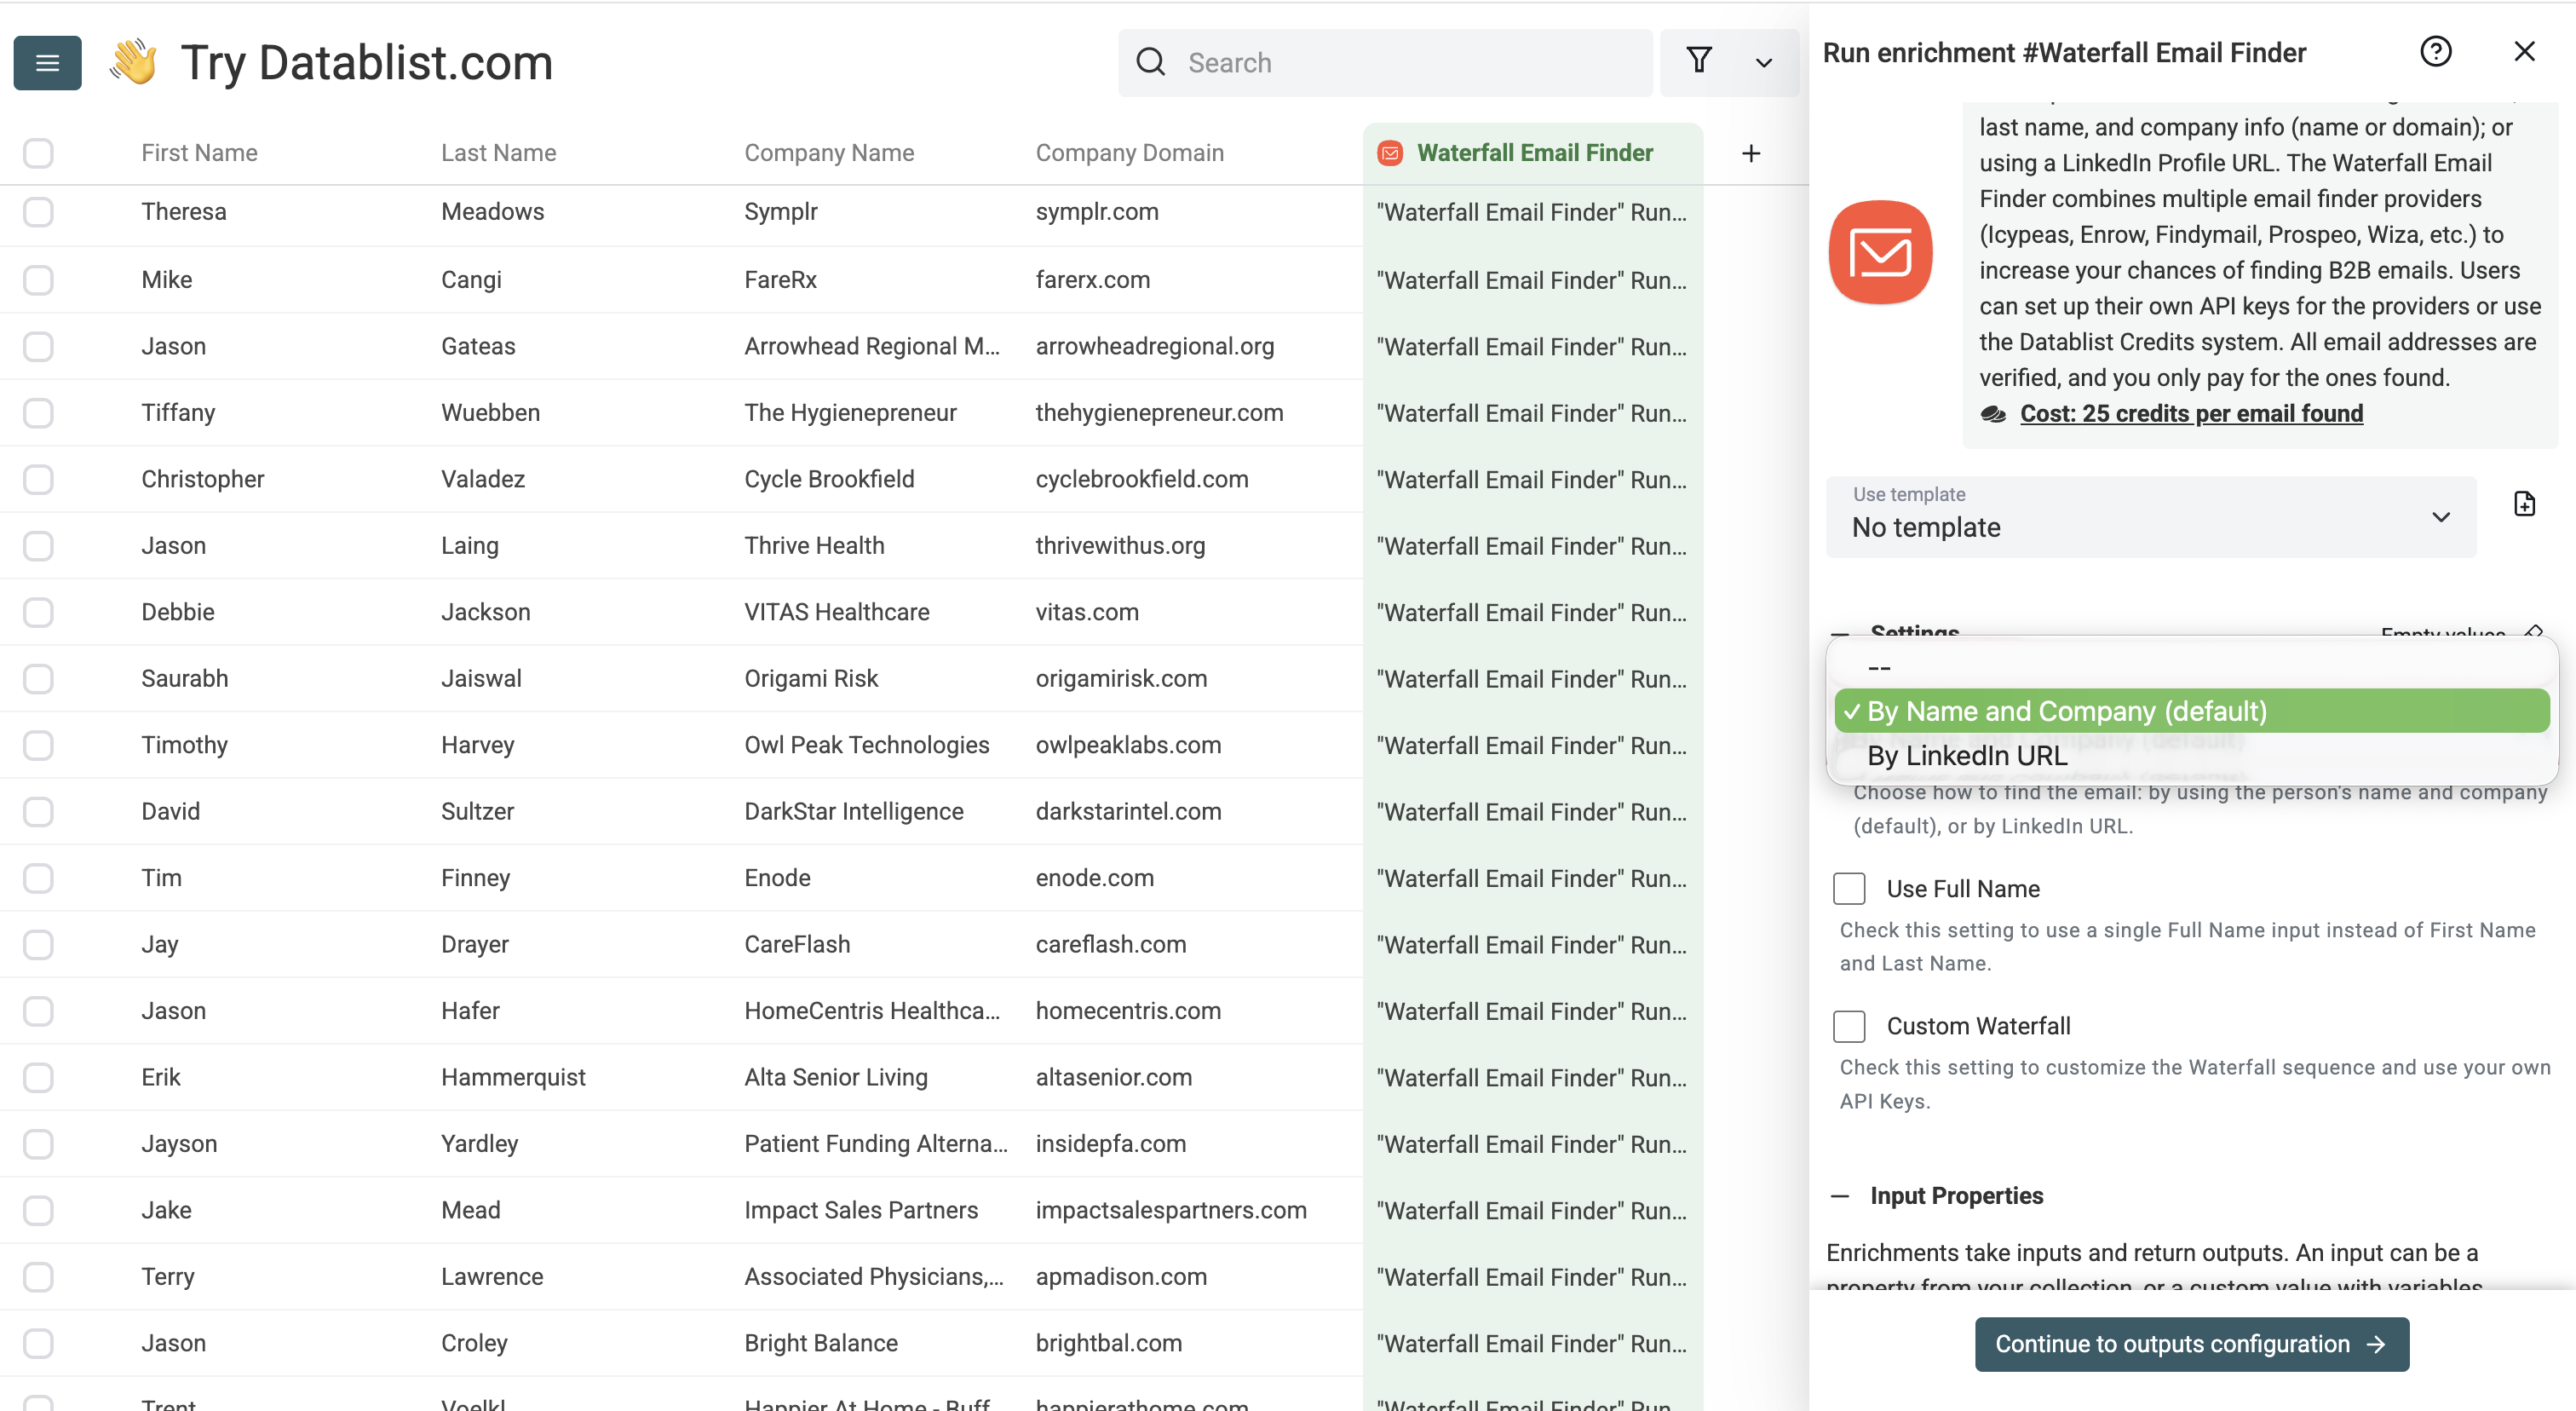The width and height of the screenshot is (2576, 1411).
Task: Focus the Search input field
Action: coord(1385,63)
